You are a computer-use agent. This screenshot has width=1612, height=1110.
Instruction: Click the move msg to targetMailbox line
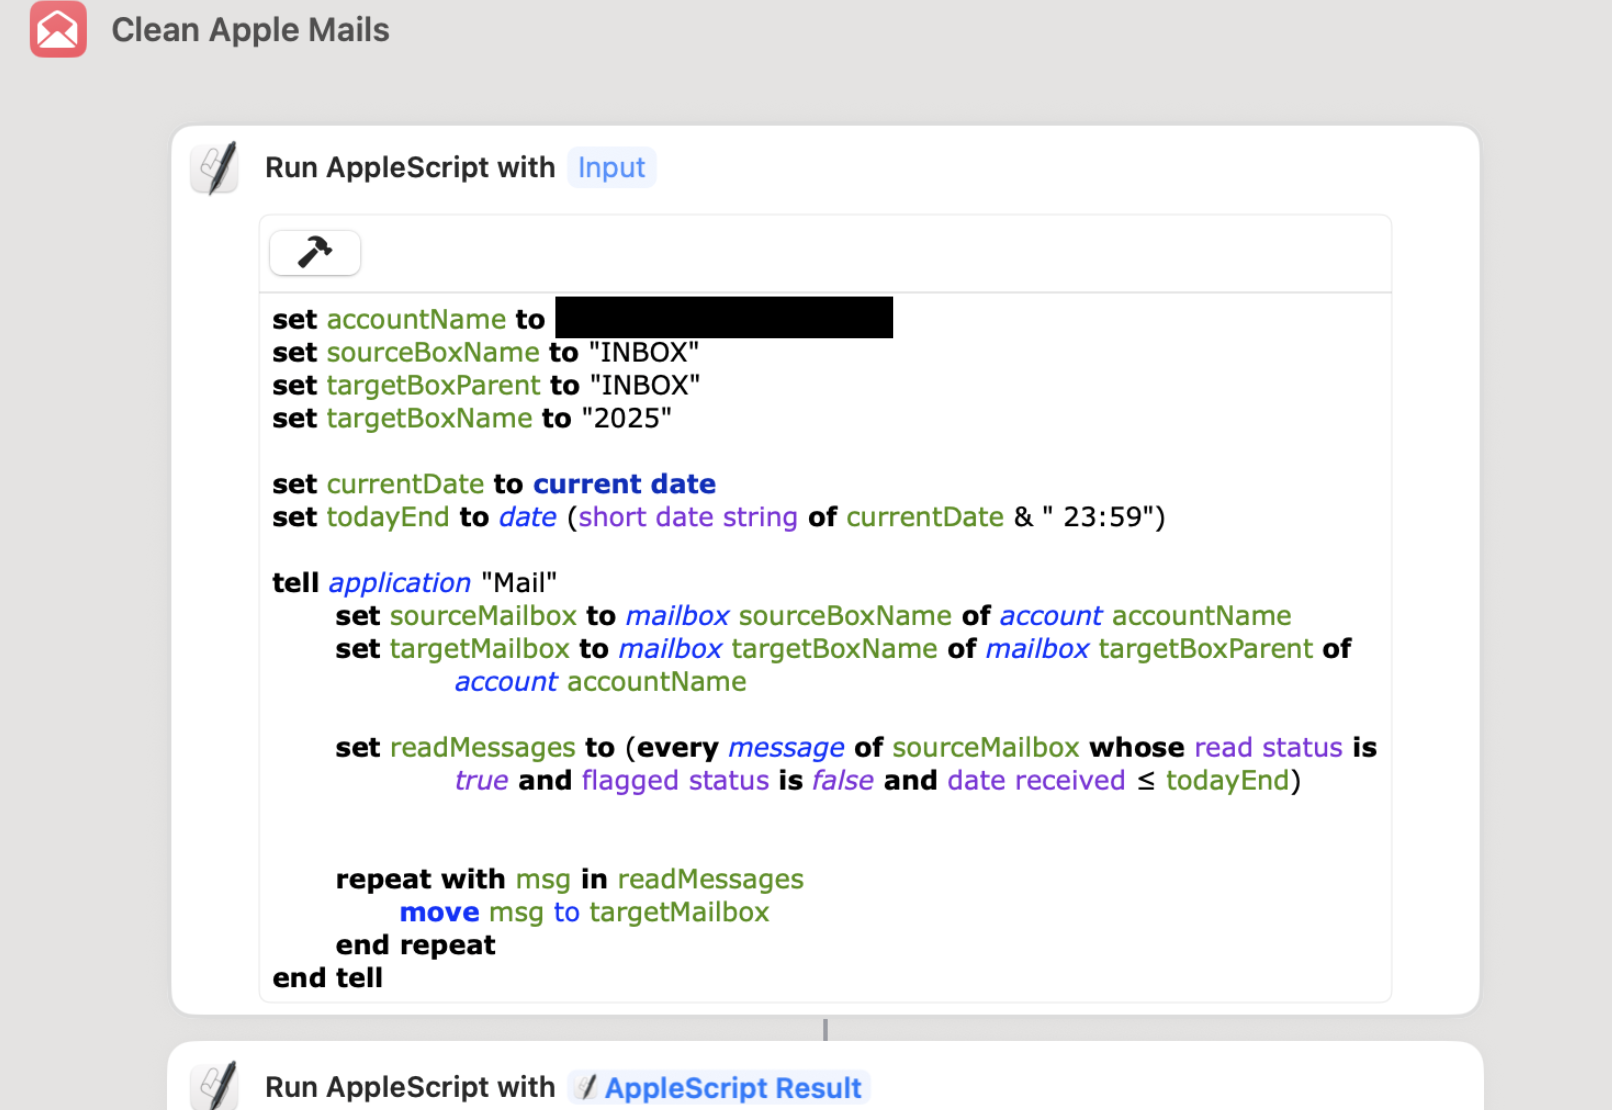point(584,912)
